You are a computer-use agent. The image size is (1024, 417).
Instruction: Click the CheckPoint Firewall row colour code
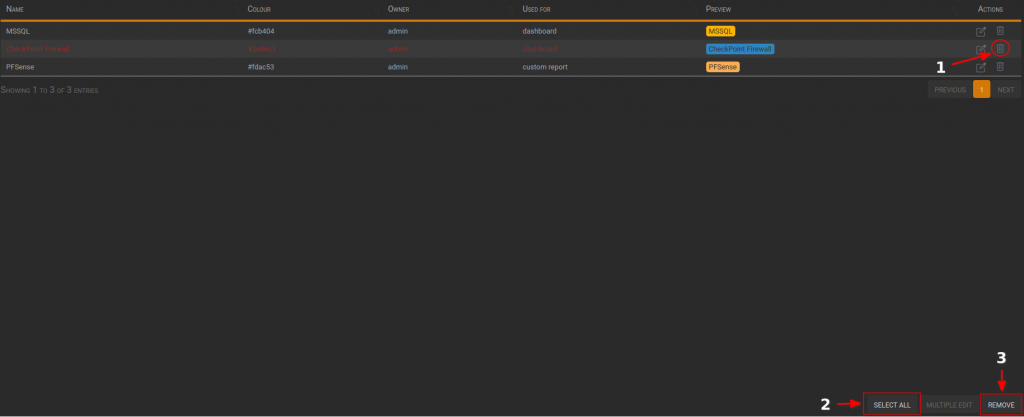pyautogui.click(x=262, y=49)
